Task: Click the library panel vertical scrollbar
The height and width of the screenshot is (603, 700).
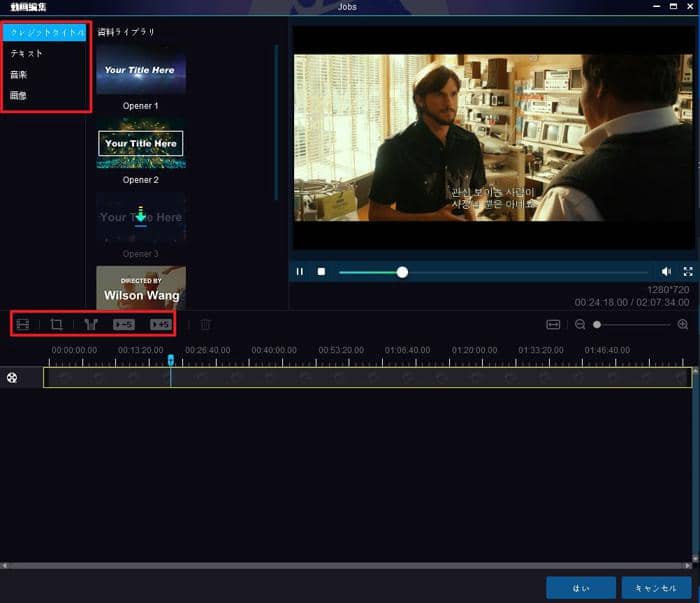Action: click(x=276, y=122)
